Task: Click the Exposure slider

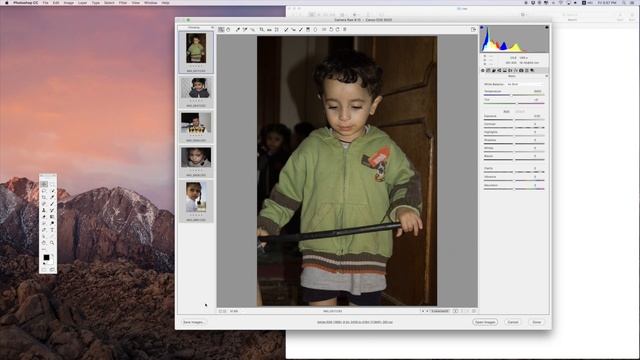Action: point(514,120)
